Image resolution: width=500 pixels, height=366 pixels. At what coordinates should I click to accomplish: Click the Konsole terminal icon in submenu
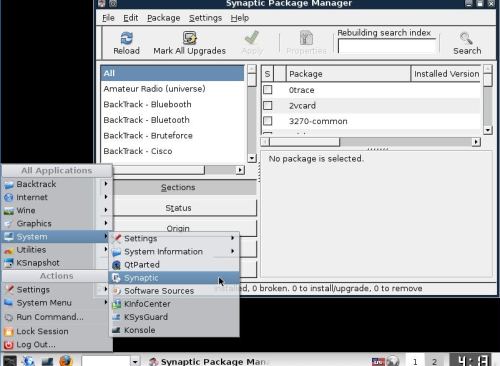point(116,330)
